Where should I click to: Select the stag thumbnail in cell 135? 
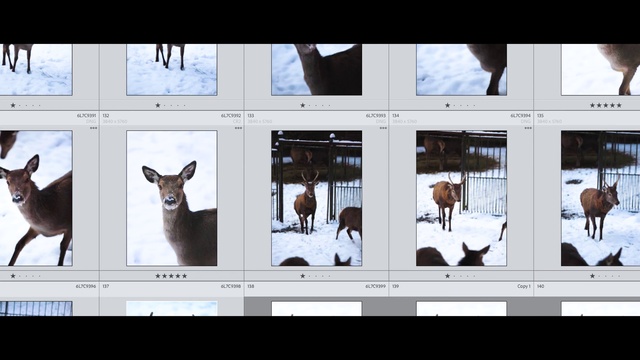(x=600, y=198)
